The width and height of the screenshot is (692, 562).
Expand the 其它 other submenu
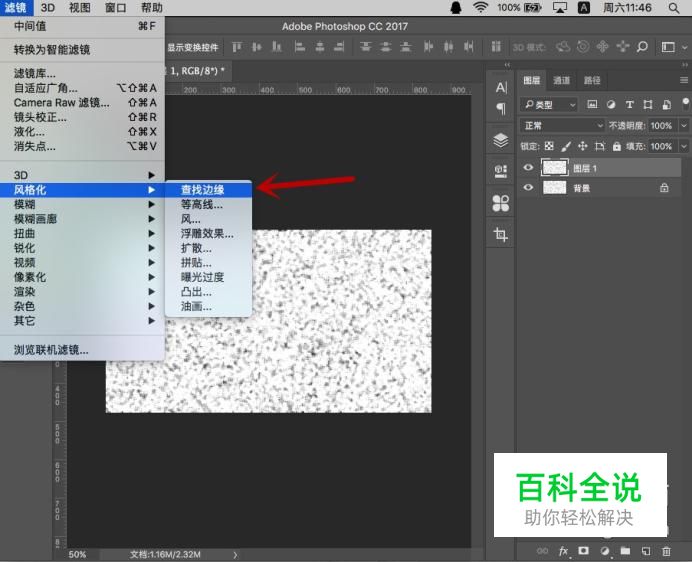[82, 321]
